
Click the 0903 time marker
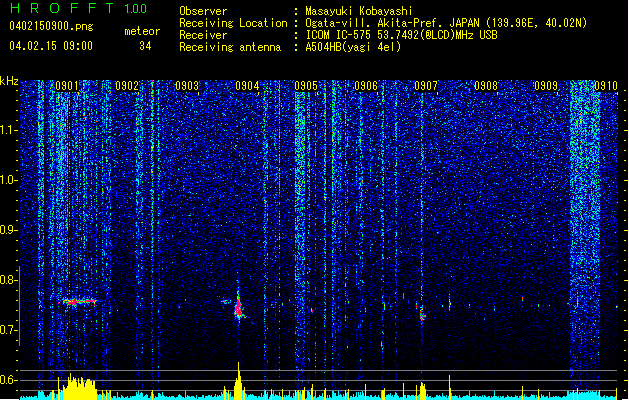point(187,86)
